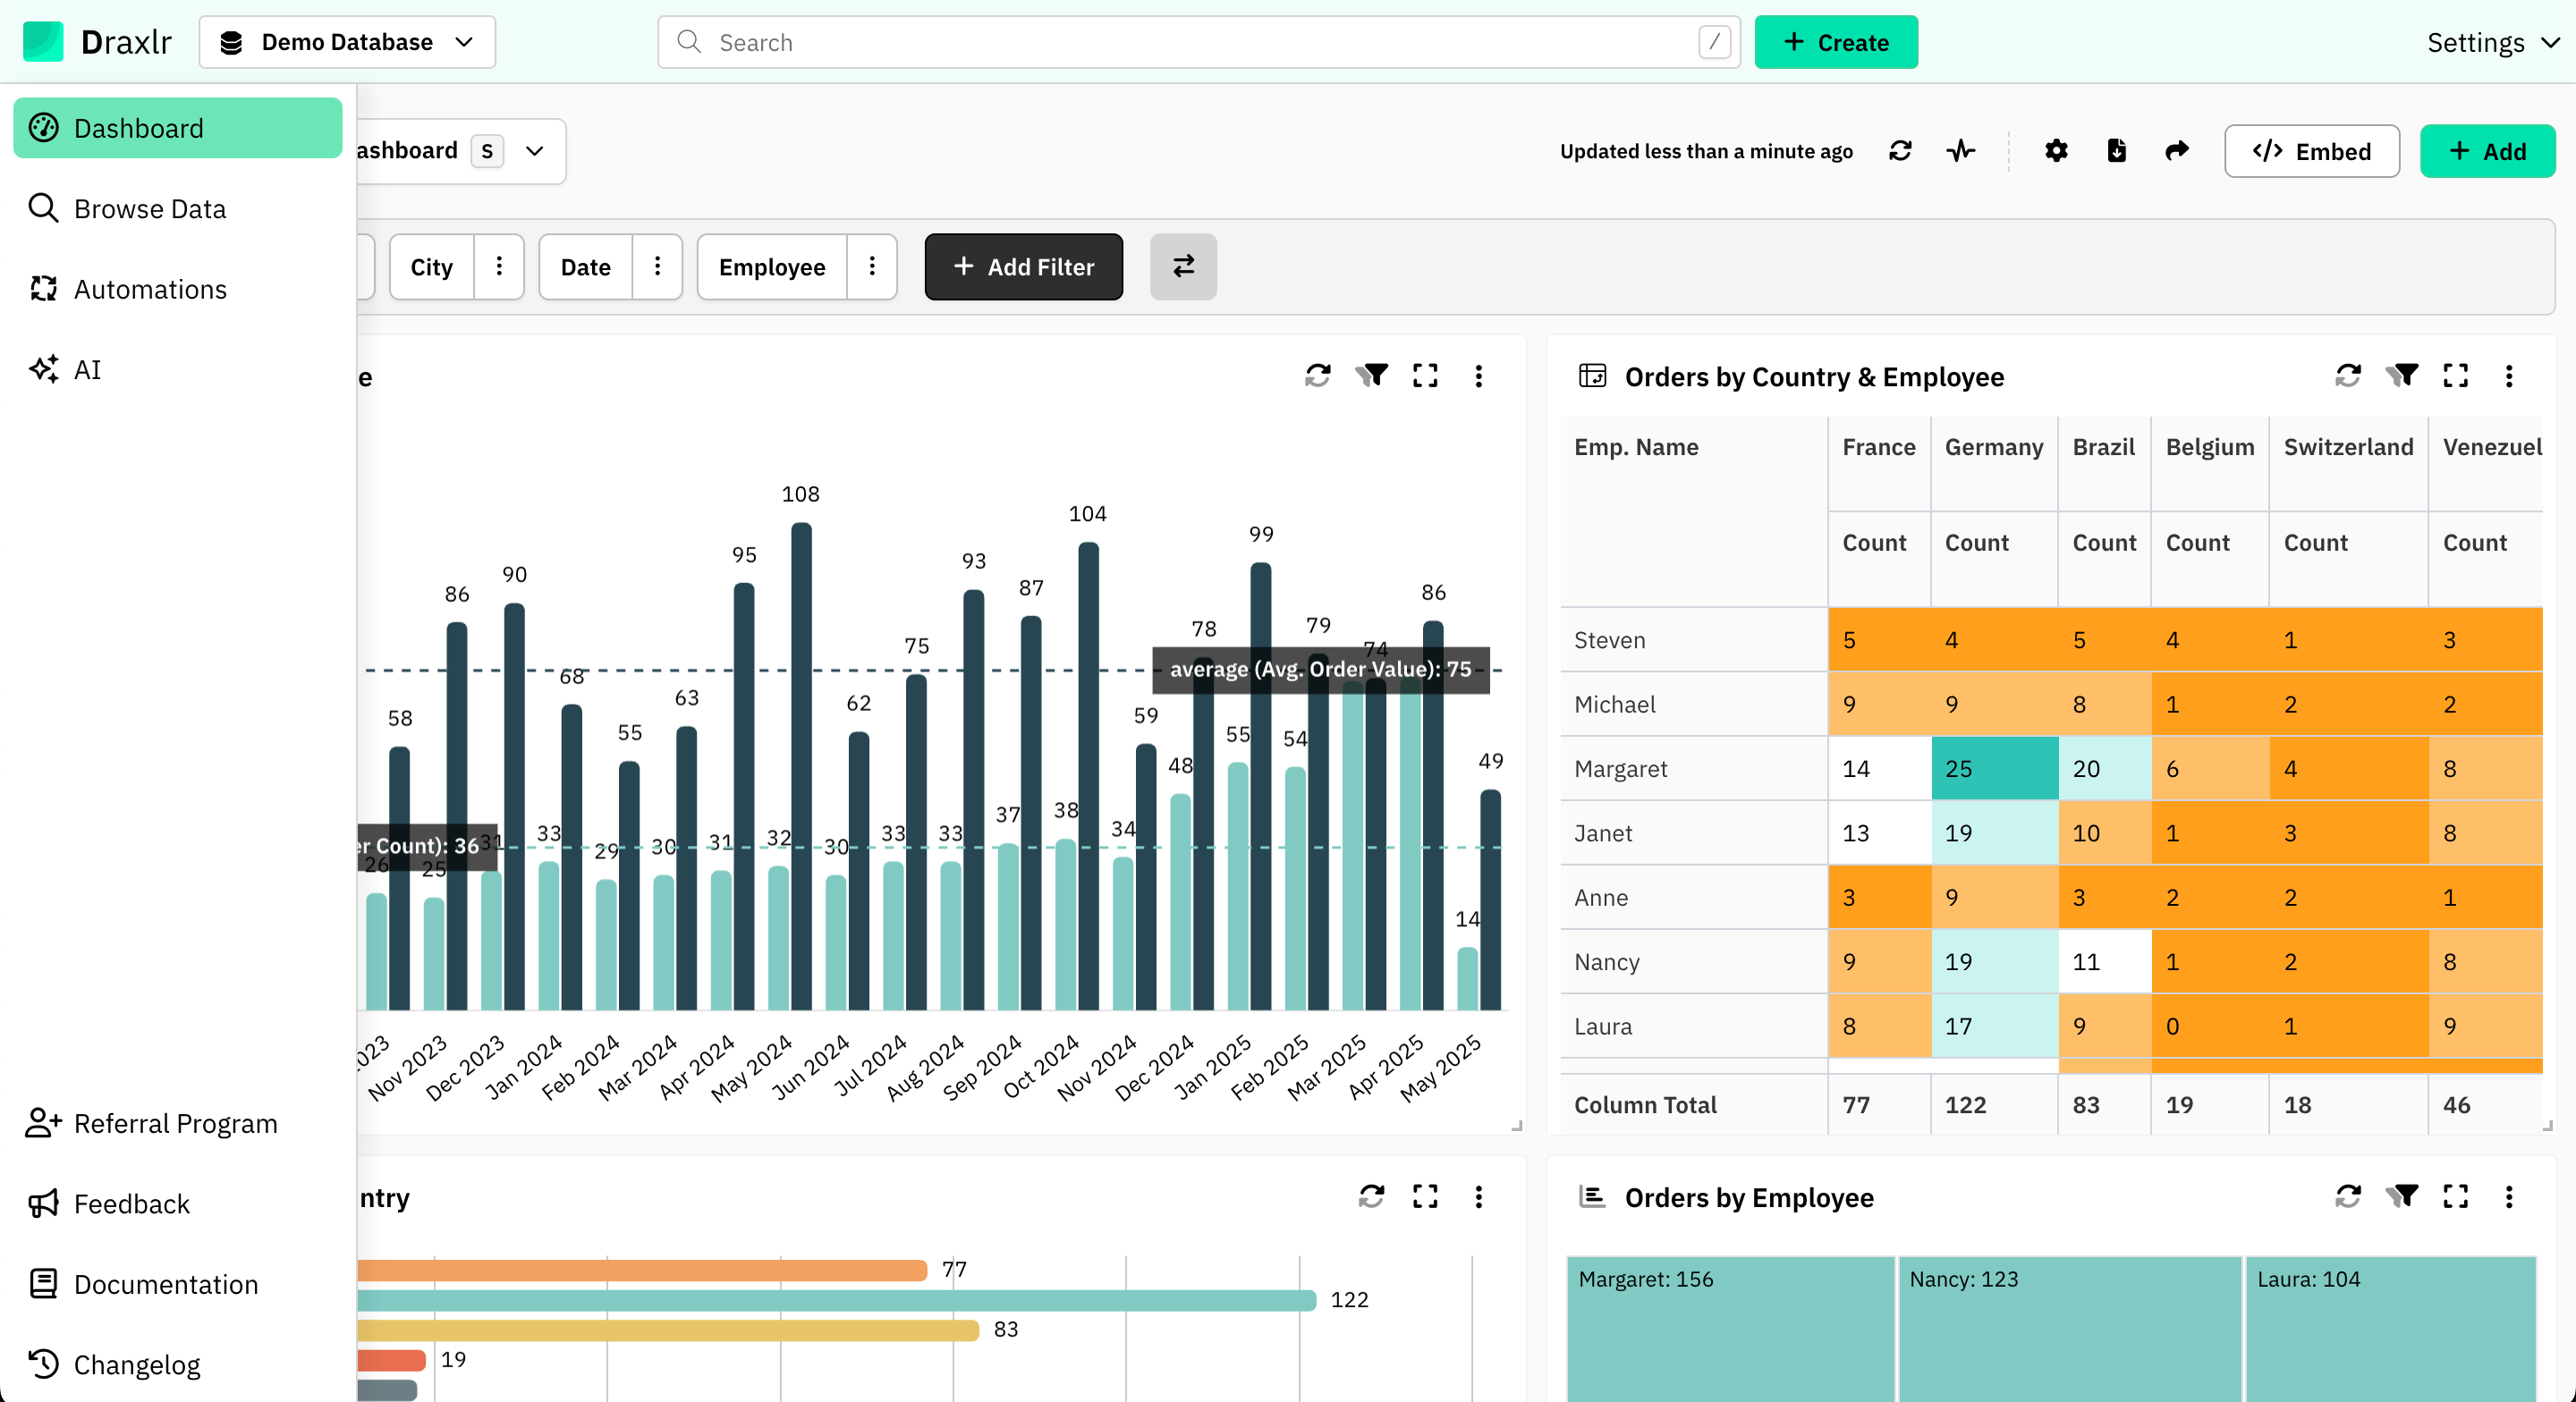This screenshot has width=2576, height=1402.
Task: Click the download file icon in dashboard header
Action: [x=2116, y=151]
